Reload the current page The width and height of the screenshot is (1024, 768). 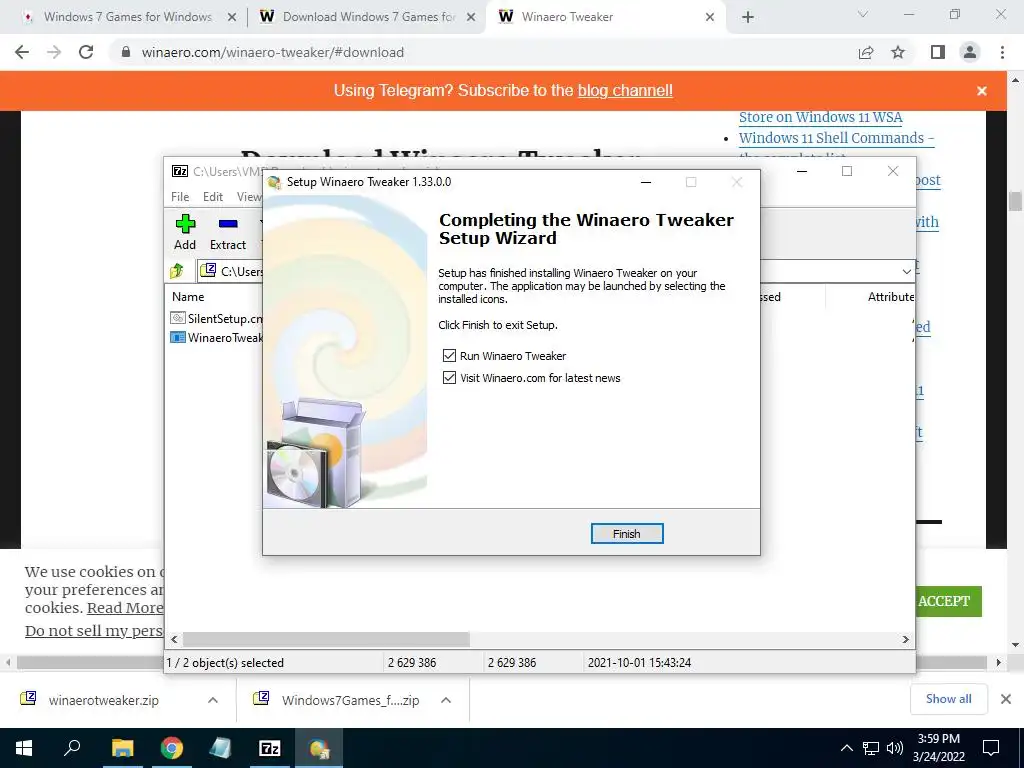coord(86,52)
